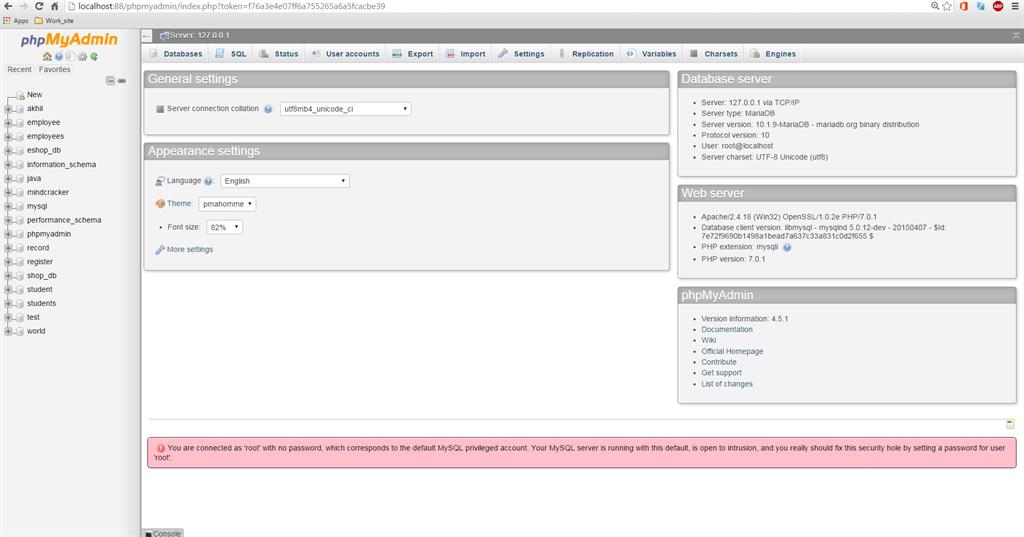Select the performance_schema database name
Image resolution: width=1024 pixels, height=537 pixels.
(x=64, y=220)
